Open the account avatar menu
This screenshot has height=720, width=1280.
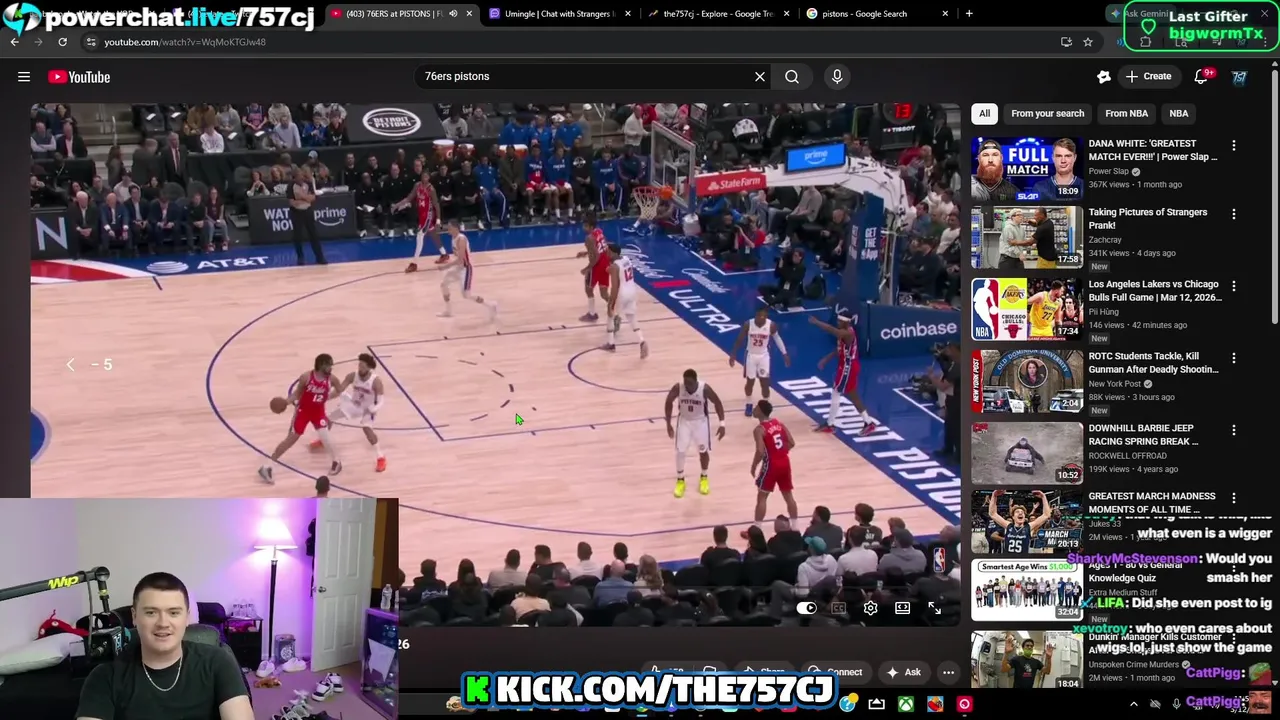(x=1240, y=77)
